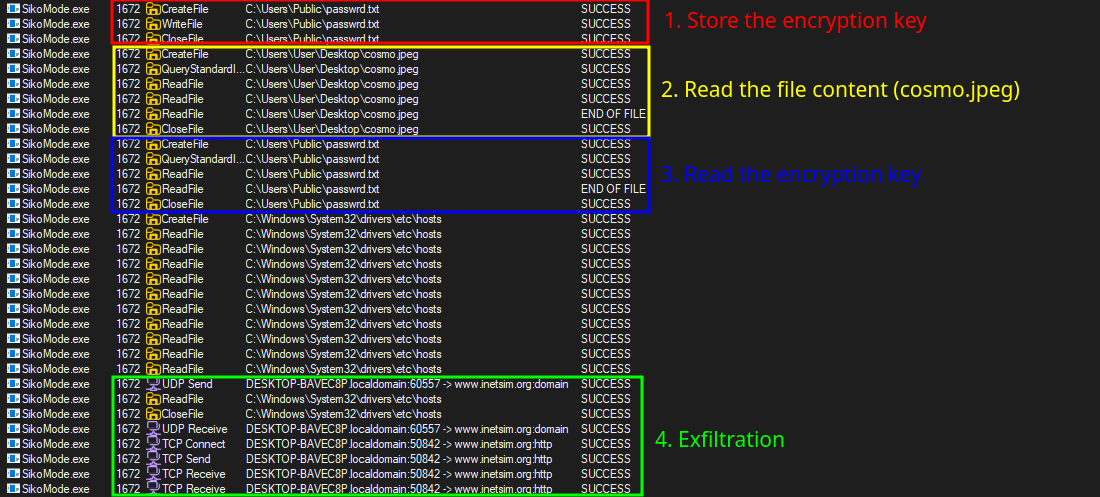Click the SUCCESS result in the UDP Send row
1100x497 pixels.
click(605, 384)
